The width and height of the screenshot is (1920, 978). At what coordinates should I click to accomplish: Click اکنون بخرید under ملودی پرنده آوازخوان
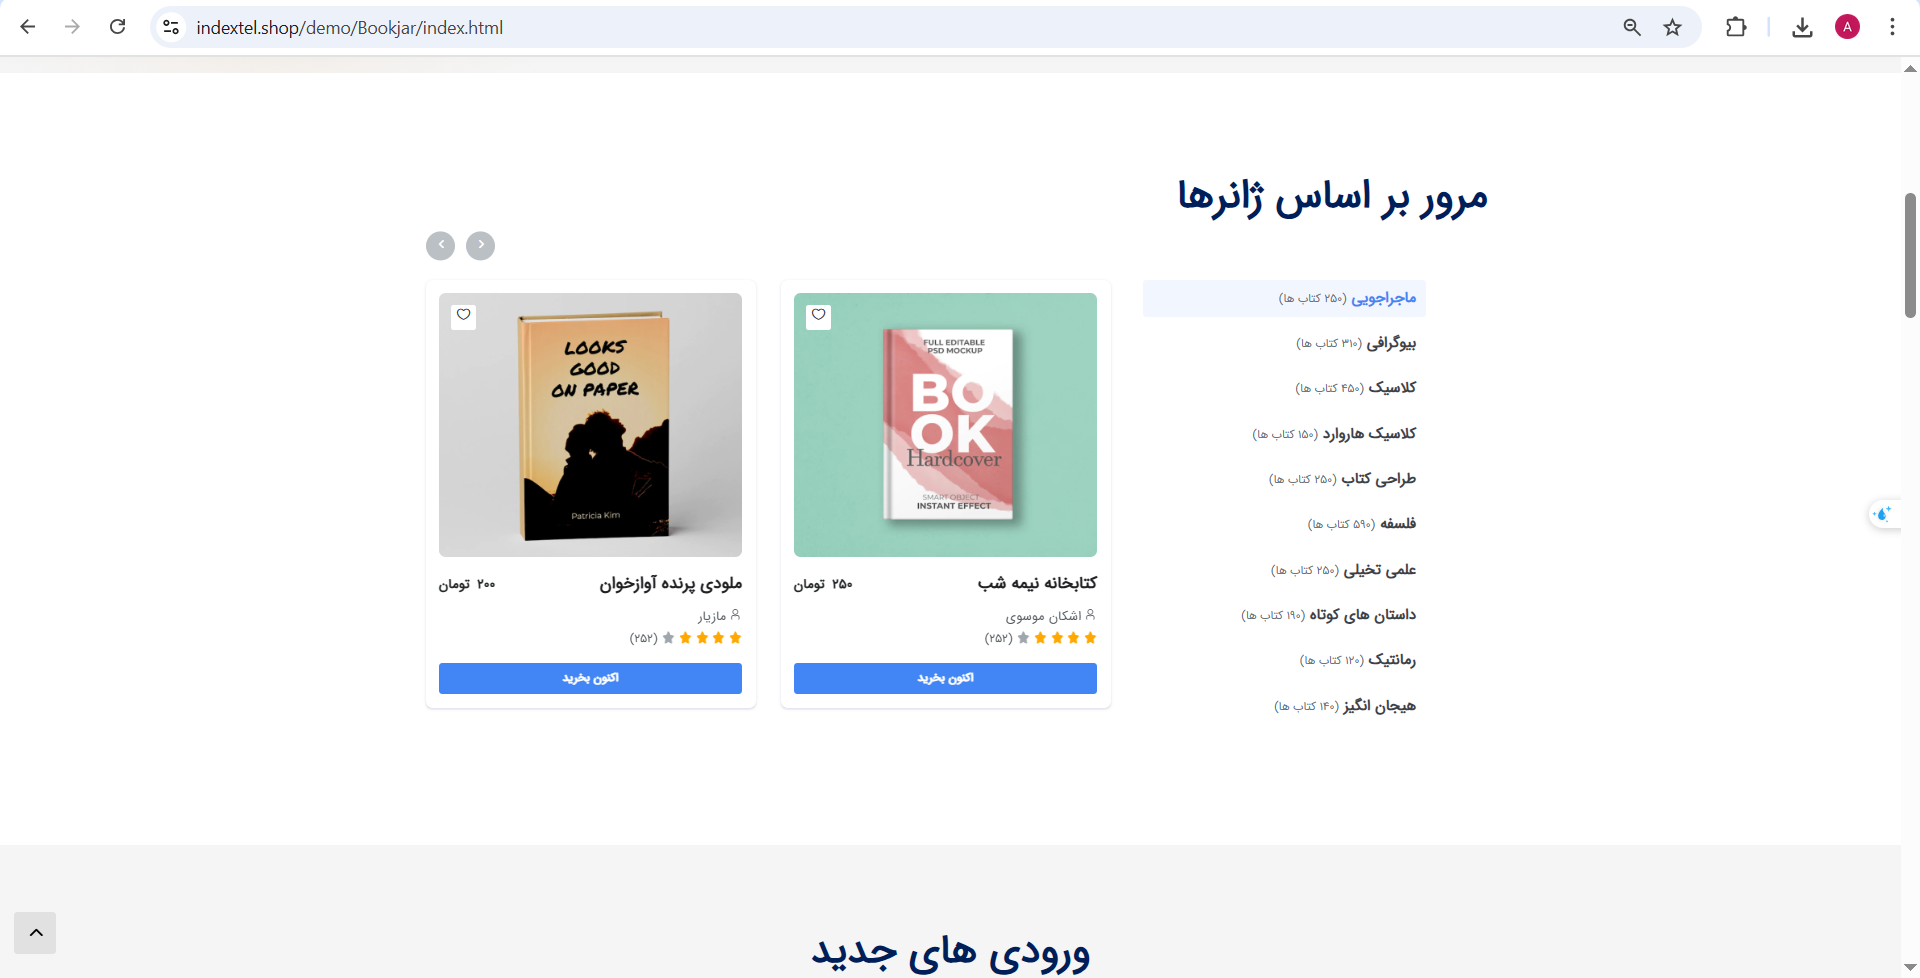pos(590,678)
